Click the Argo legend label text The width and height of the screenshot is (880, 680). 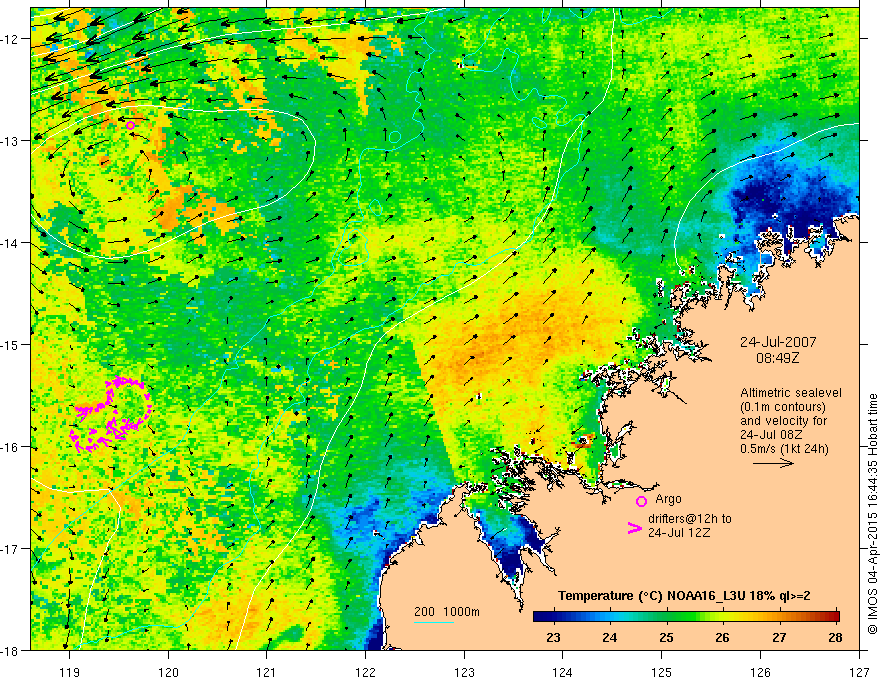(668, 499)
